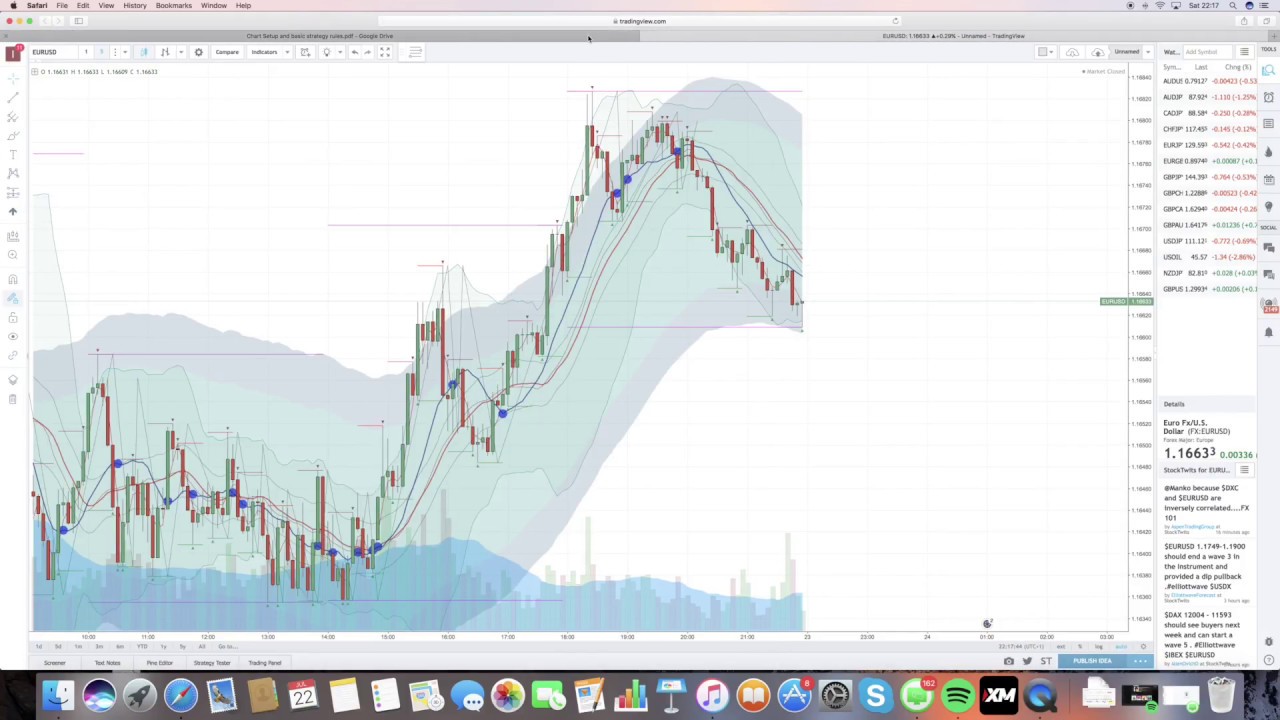The height and width of the screenshot is (720, 1280).
Task: Click the create alert icon
Action: point(305,52)
